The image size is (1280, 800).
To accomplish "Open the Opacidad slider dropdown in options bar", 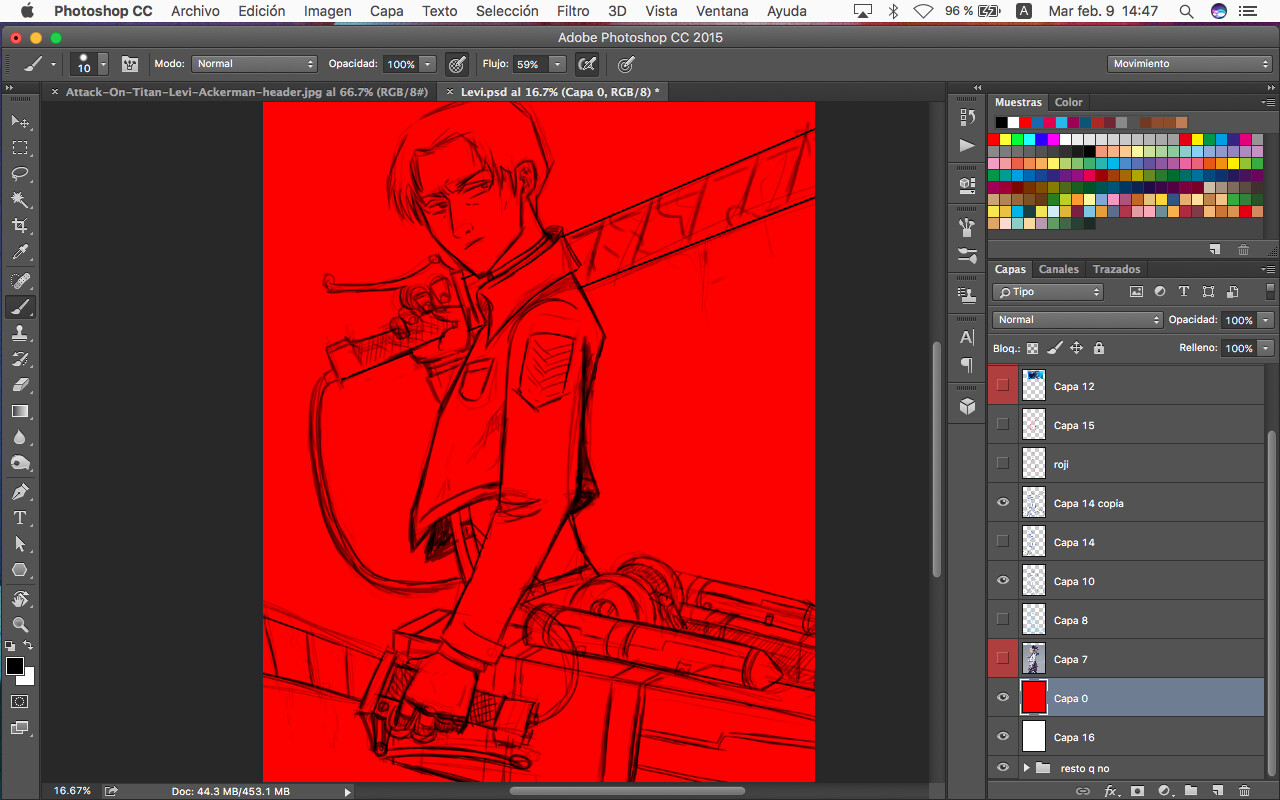I will [x=428, y=64].
